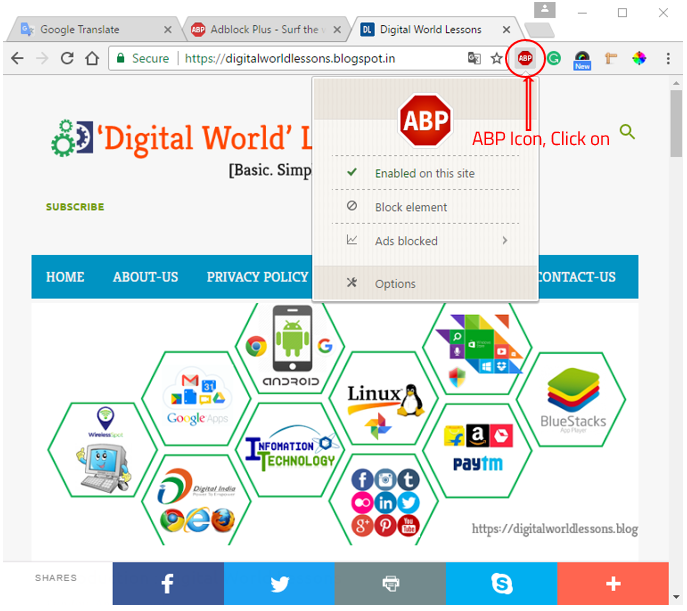Click the Digital India browsers hexagon

(197, 501)
